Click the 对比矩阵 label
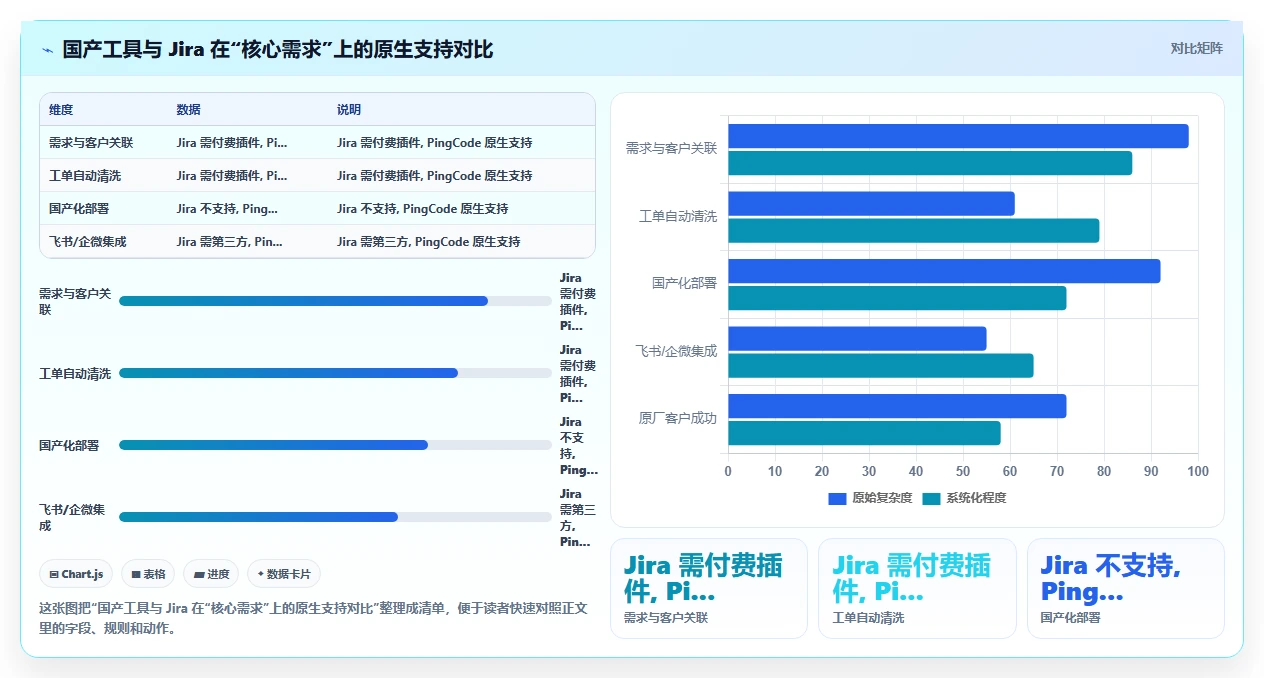Viewport: 1264px width, 678px height. coord(1196,48)
